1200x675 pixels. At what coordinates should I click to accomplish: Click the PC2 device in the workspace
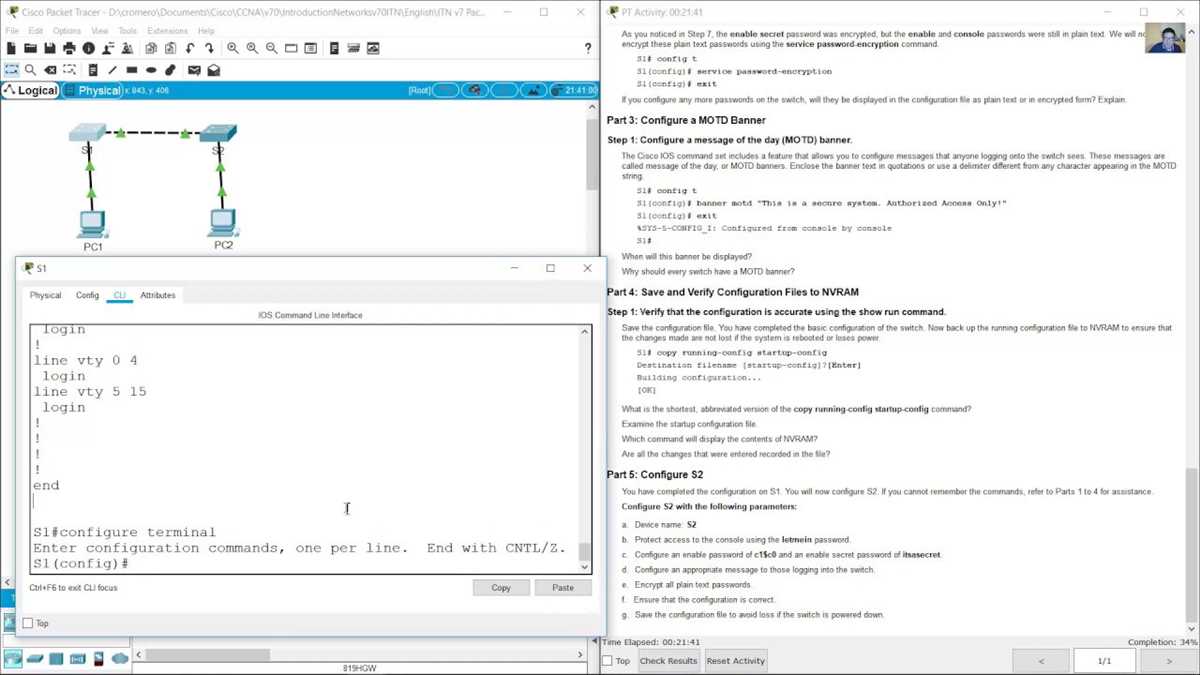[222, 224]
